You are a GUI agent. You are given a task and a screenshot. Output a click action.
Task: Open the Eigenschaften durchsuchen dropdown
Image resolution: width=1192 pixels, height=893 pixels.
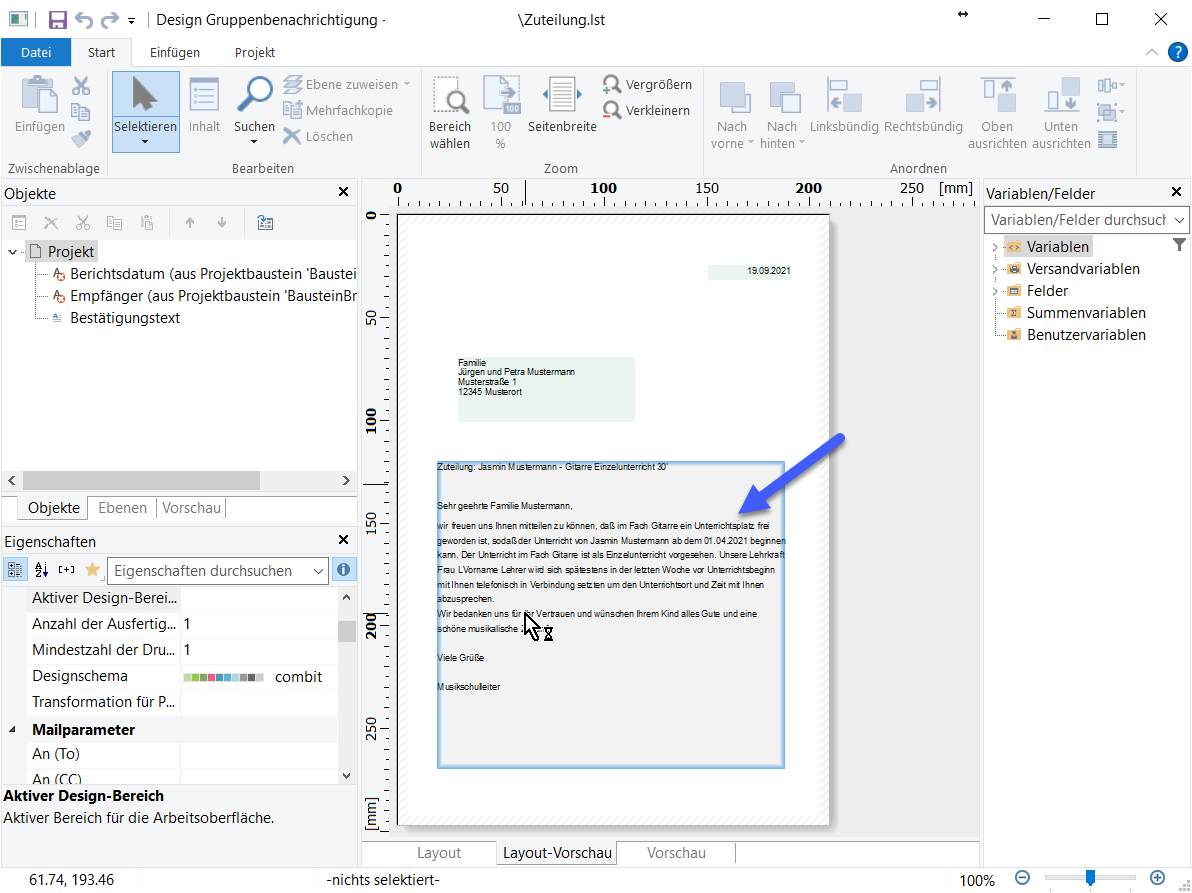tap(319, 571)
